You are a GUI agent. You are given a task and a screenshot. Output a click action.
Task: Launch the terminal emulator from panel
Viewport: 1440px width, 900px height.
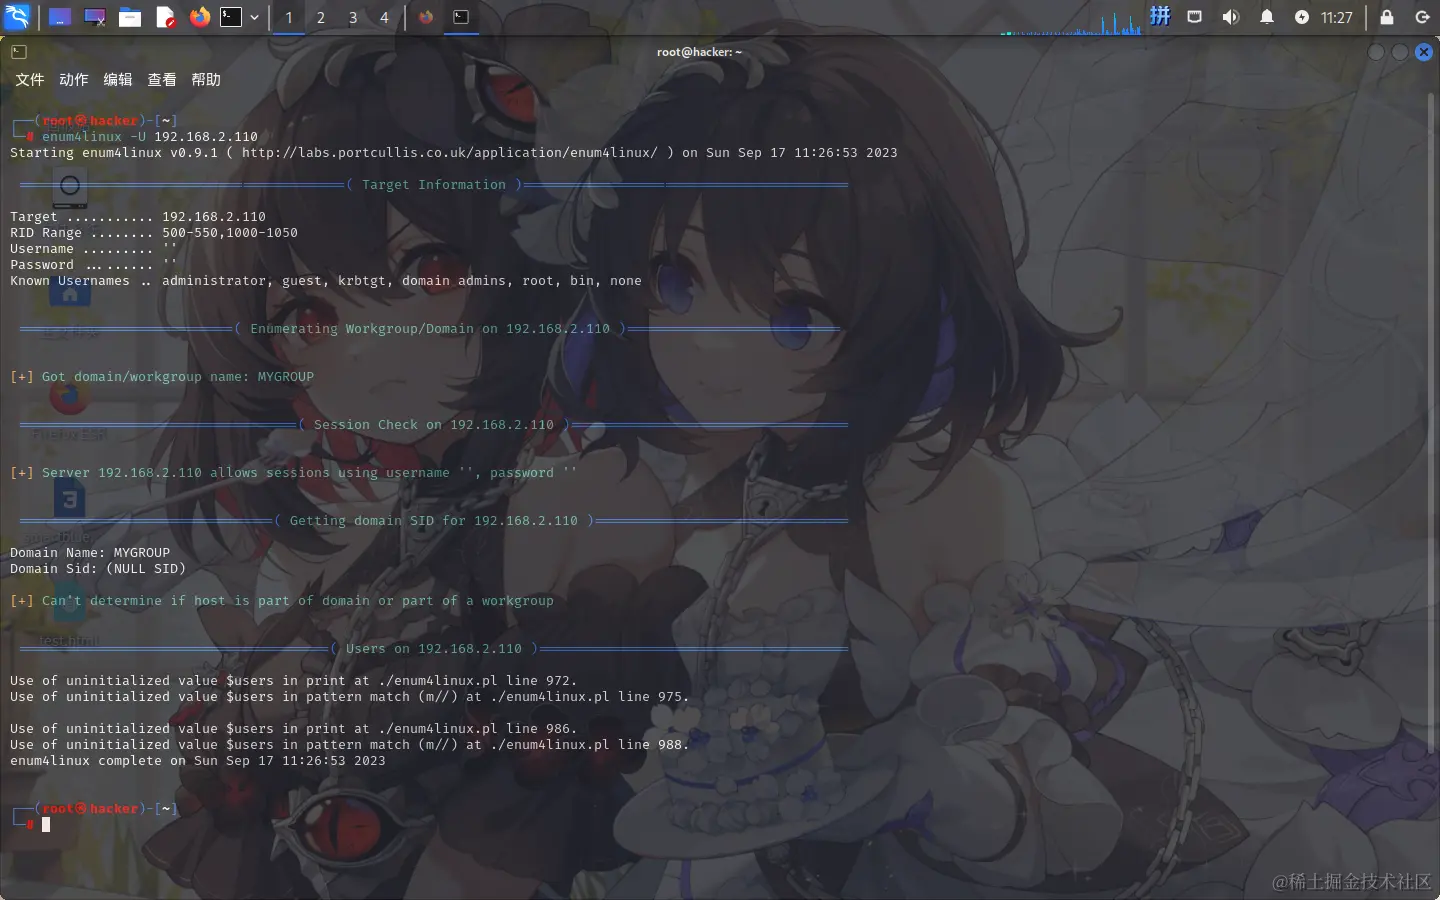[x=231, y=17]
